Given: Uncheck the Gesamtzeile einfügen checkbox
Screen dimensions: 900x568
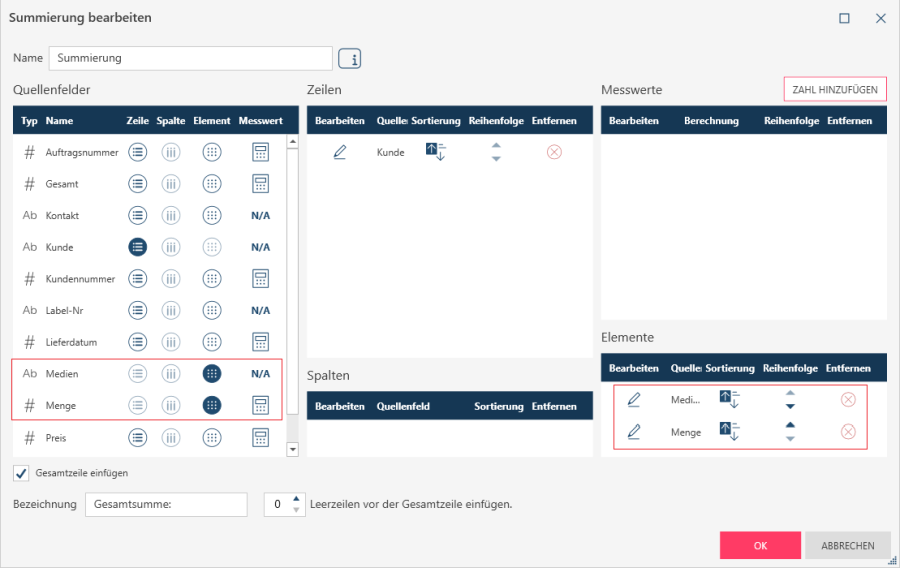Looking at the screenshot, I should point(21,473).
